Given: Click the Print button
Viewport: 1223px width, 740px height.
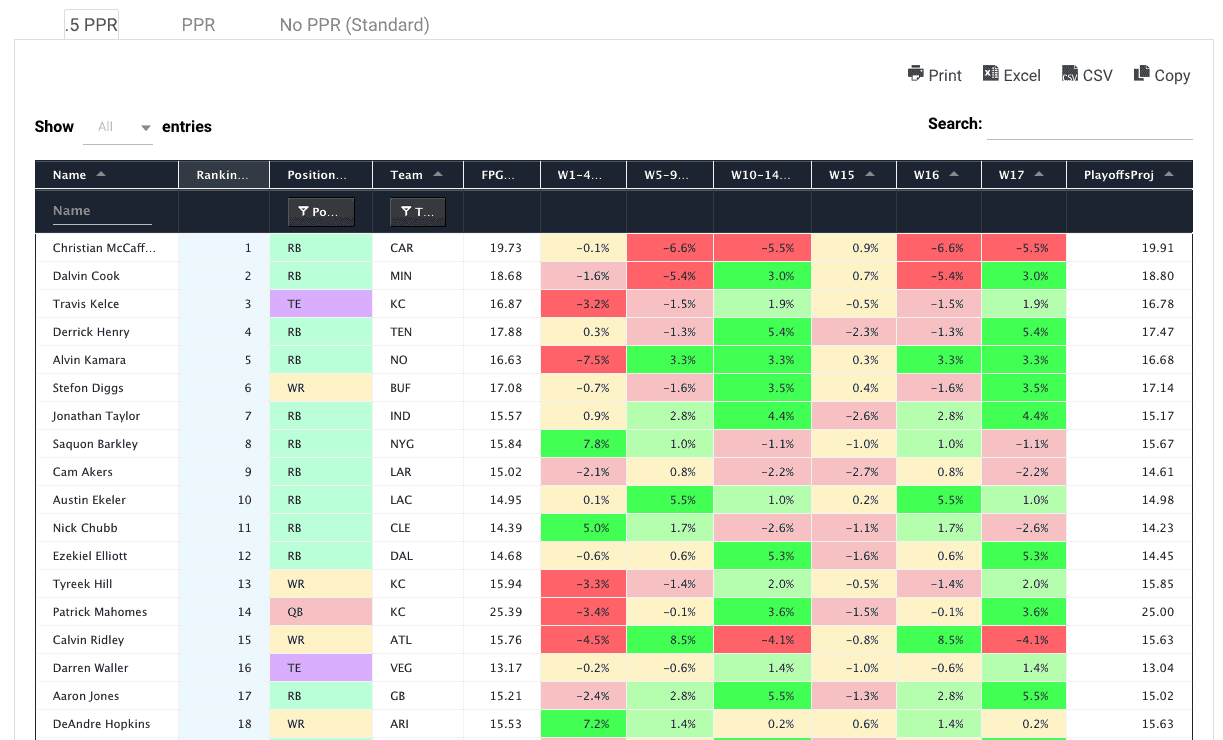Looking at the screenshot, I should pyautogui.click(x=935, y=75).
